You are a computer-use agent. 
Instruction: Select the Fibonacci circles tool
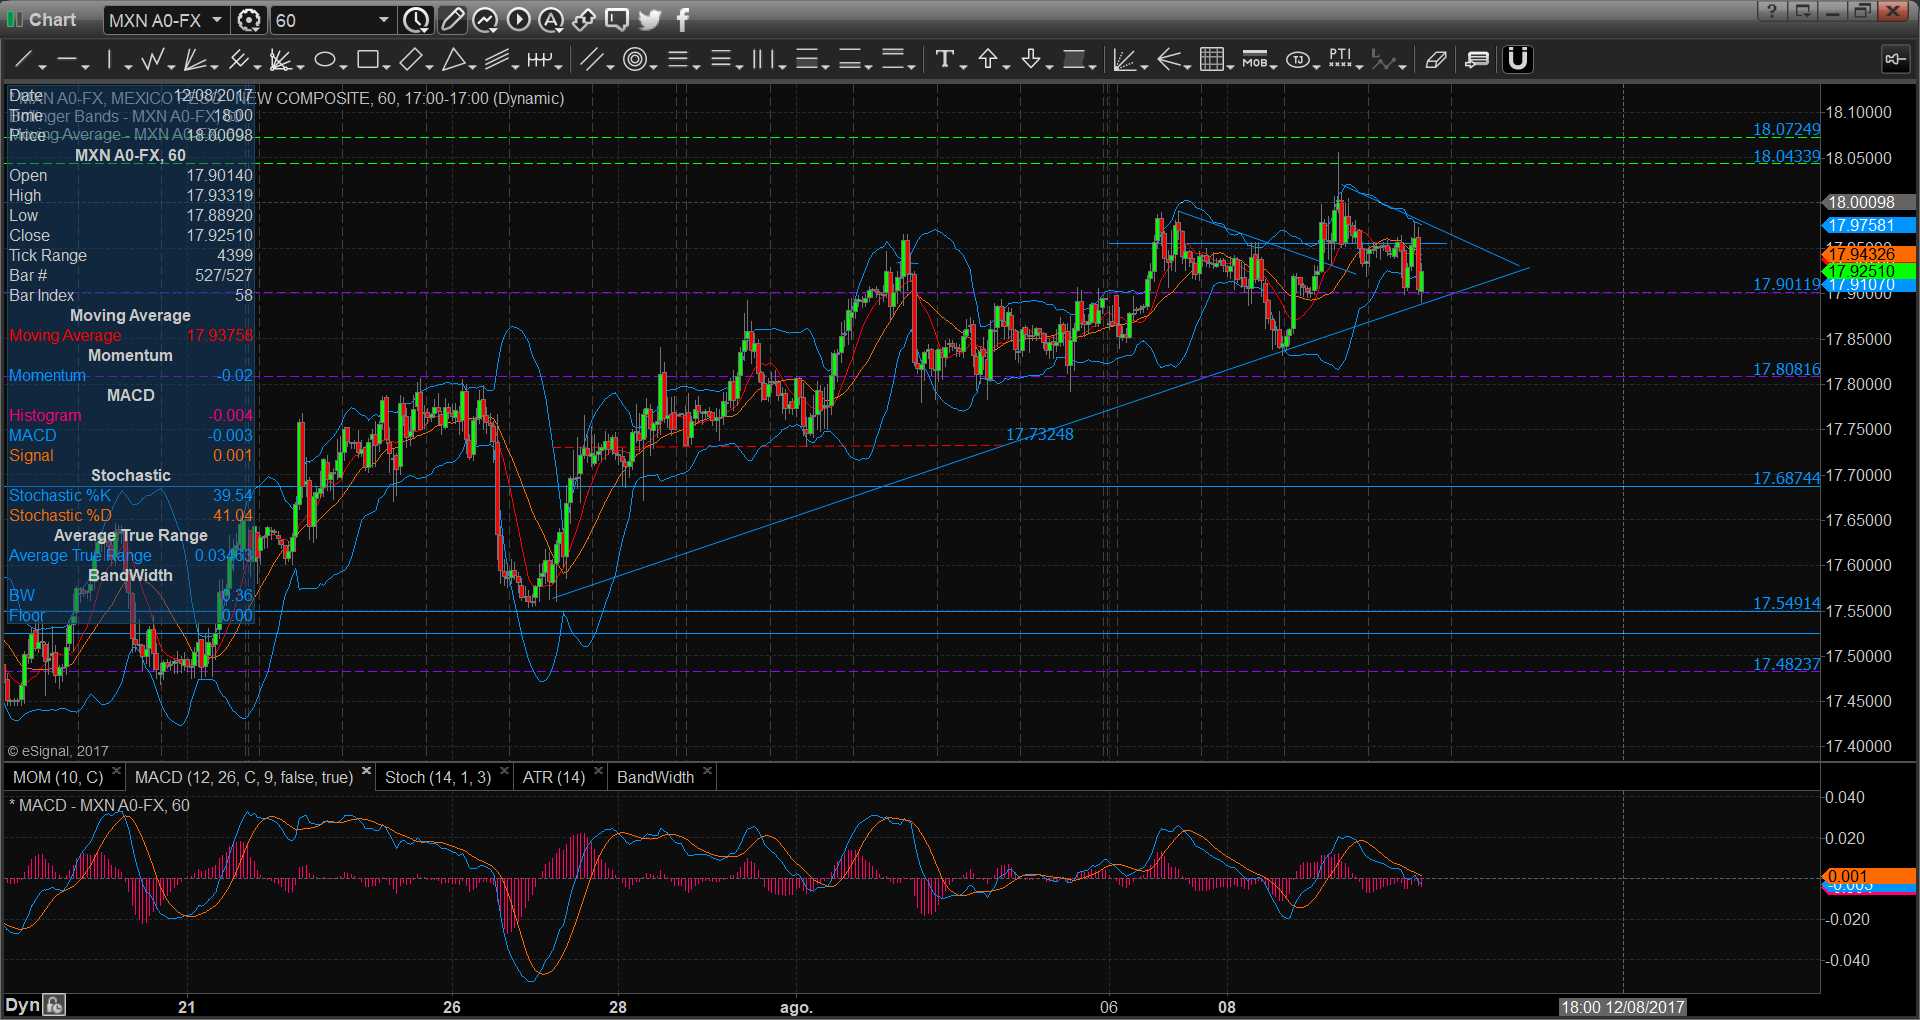tap(634, 60)
